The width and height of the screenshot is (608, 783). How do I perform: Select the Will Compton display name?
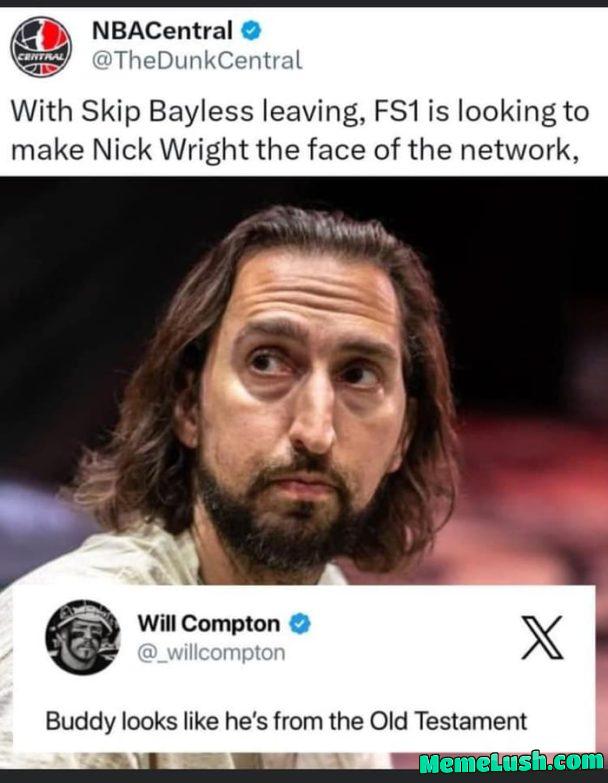[x=209, y=624]
